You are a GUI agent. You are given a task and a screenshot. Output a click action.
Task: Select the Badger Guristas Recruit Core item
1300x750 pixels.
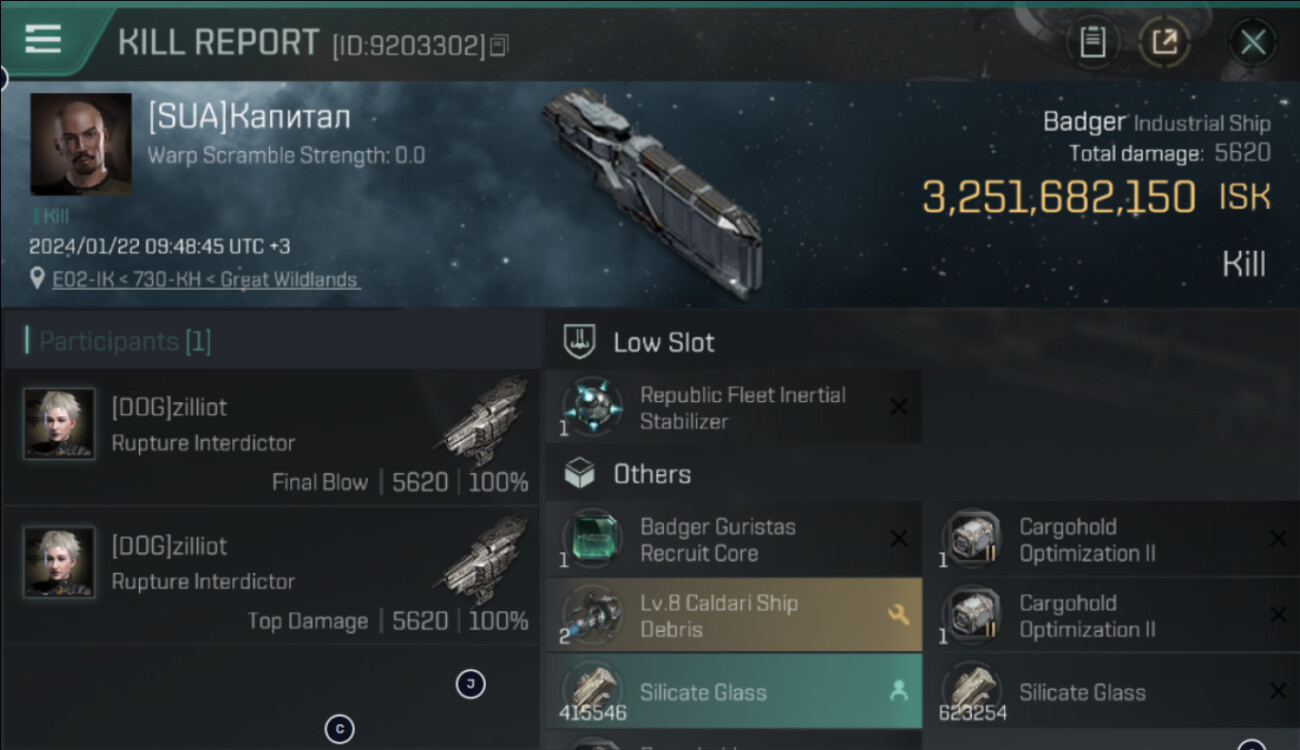click(x=718, y=540)
